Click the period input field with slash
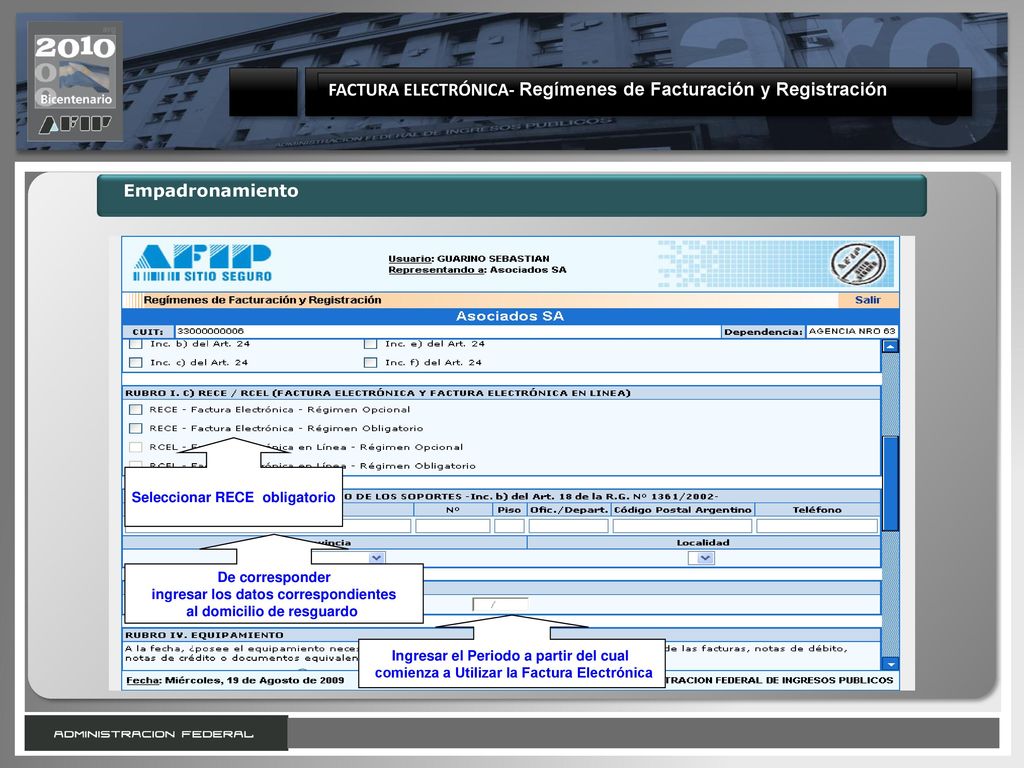Image resolution: width=1024 pixels, height=768 pixels. tap(500, 605)
